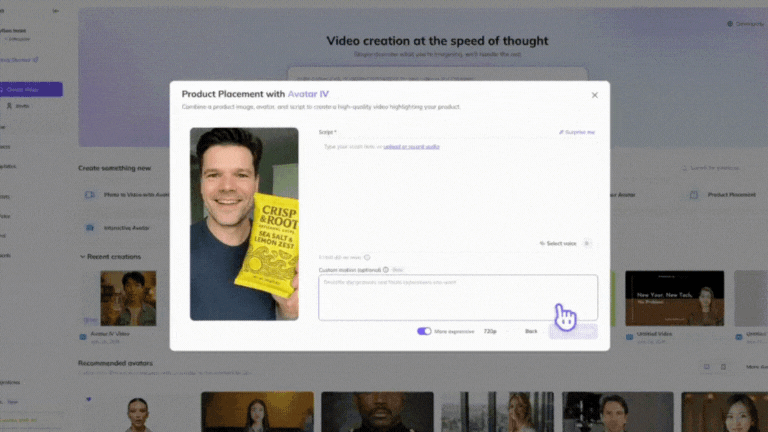Toggle the More expressive switch
Screen dimensions: 768x432
tap(424, 331)
